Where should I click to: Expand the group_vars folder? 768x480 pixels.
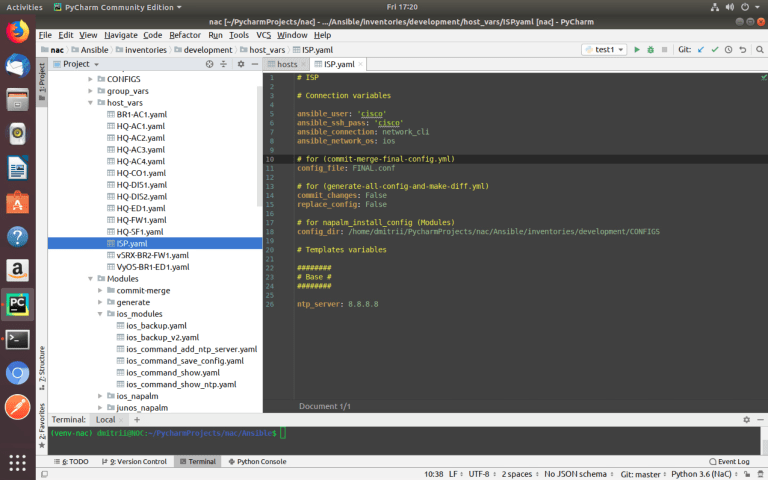click(90, 91)
